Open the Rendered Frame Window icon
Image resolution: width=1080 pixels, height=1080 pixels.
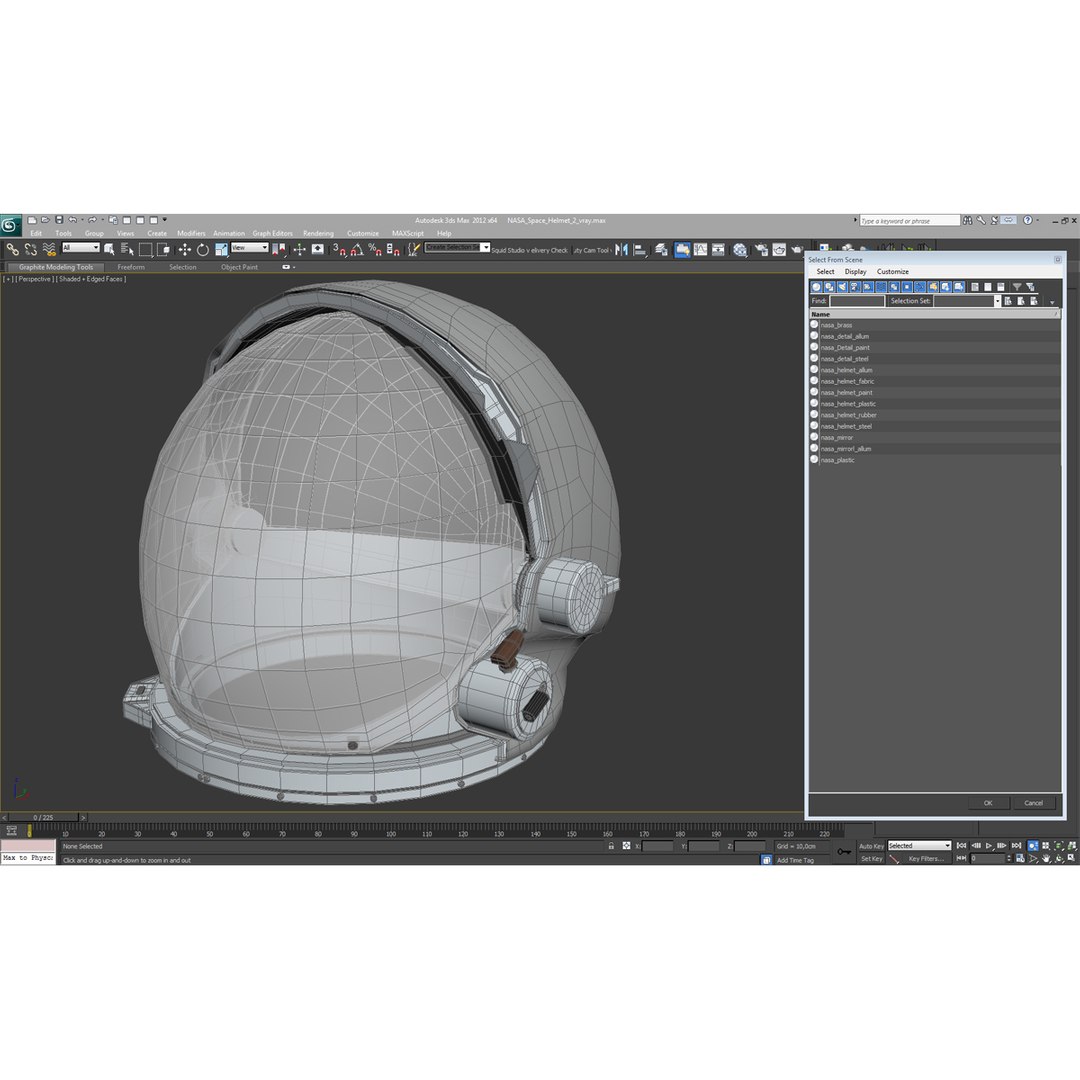coord(779,249)
